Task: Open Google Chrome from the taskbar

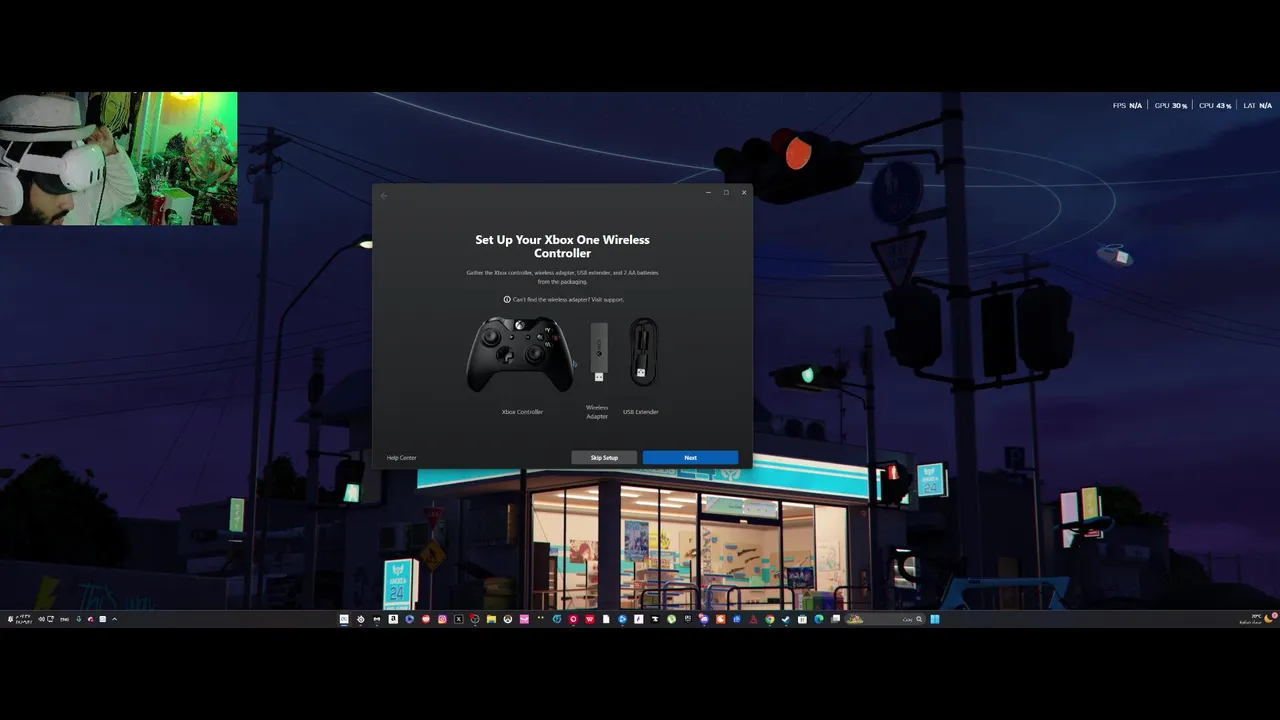Action: click(770, 619)
